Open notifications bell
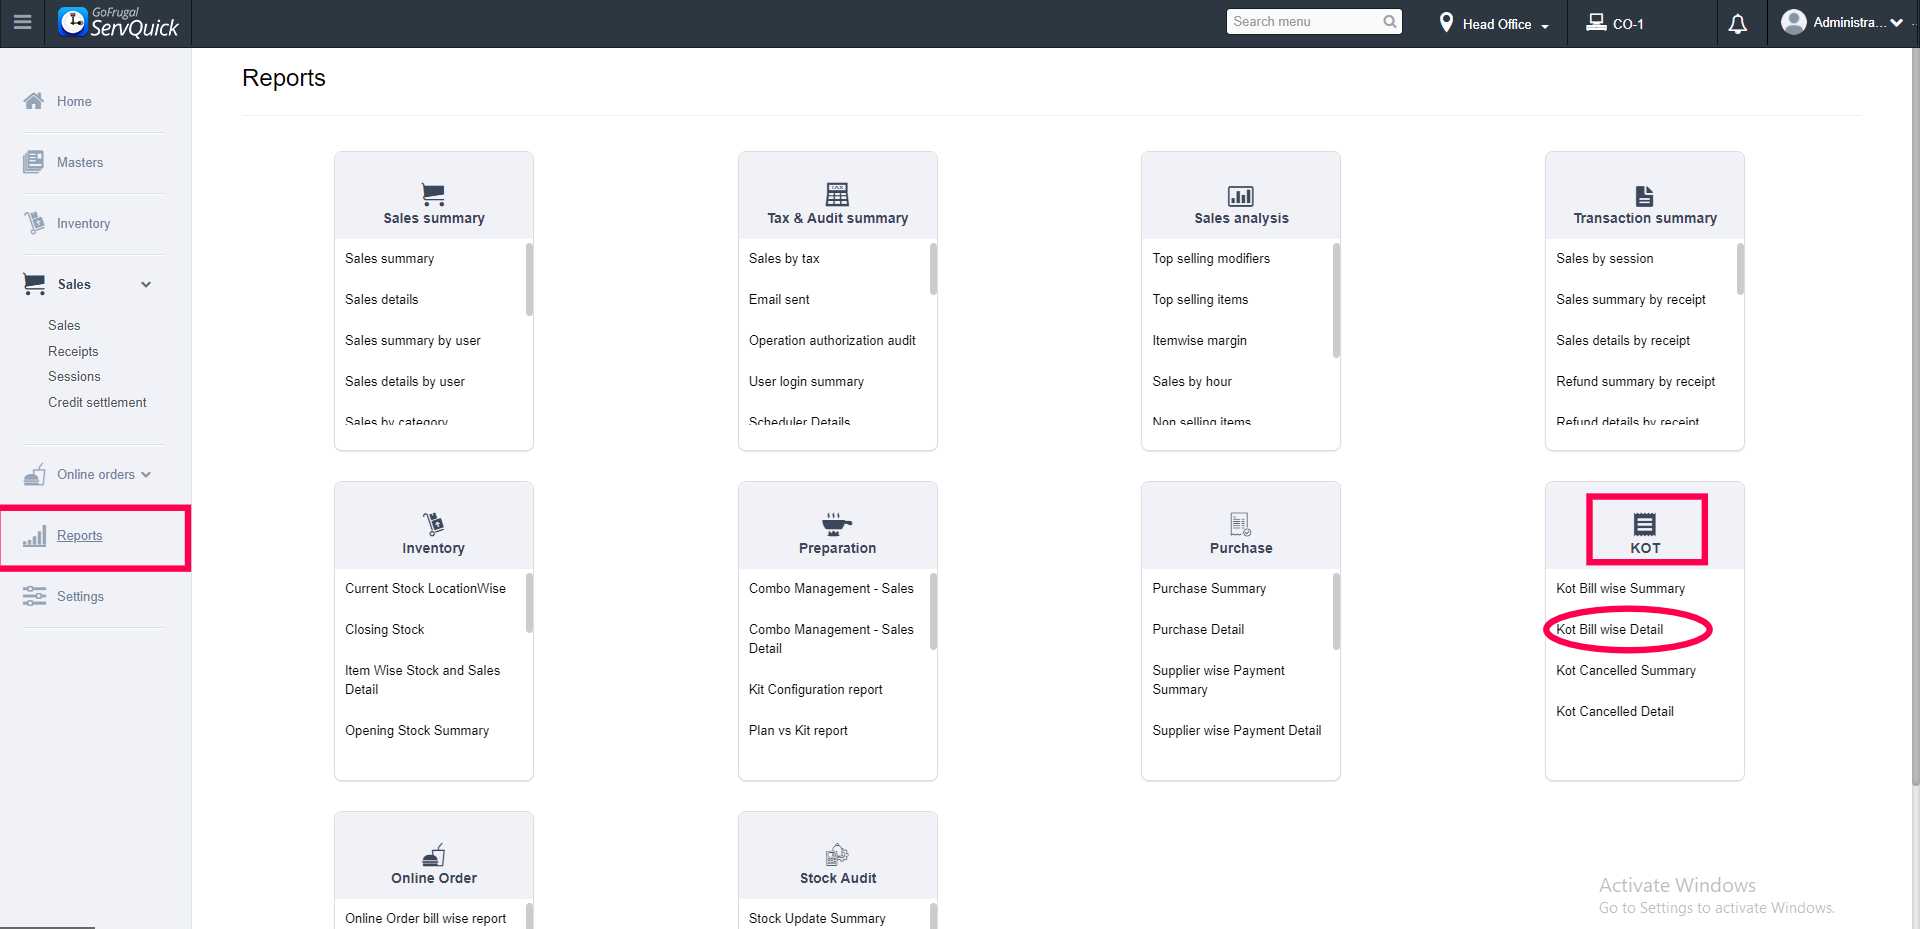The image size is (1920, 929). click(1738, 23)
